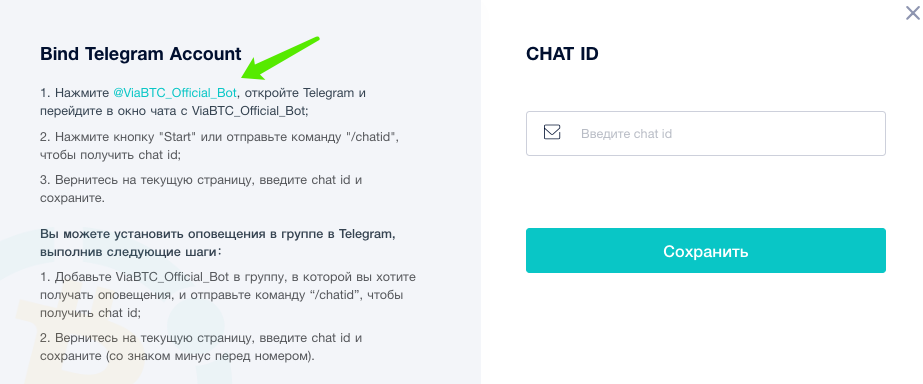Focus the "Введите chat id" input field
Image resolution: width=923 pixels, height=384 pixels.
706,134
